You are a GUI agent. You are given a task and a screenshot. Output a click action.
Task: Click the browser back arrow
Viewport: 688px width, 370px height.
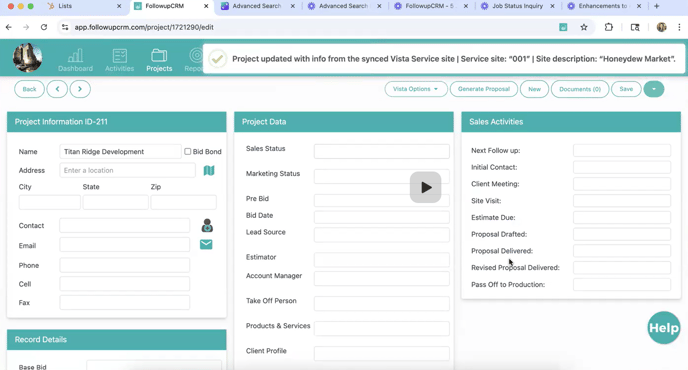[x=9, y=27]
